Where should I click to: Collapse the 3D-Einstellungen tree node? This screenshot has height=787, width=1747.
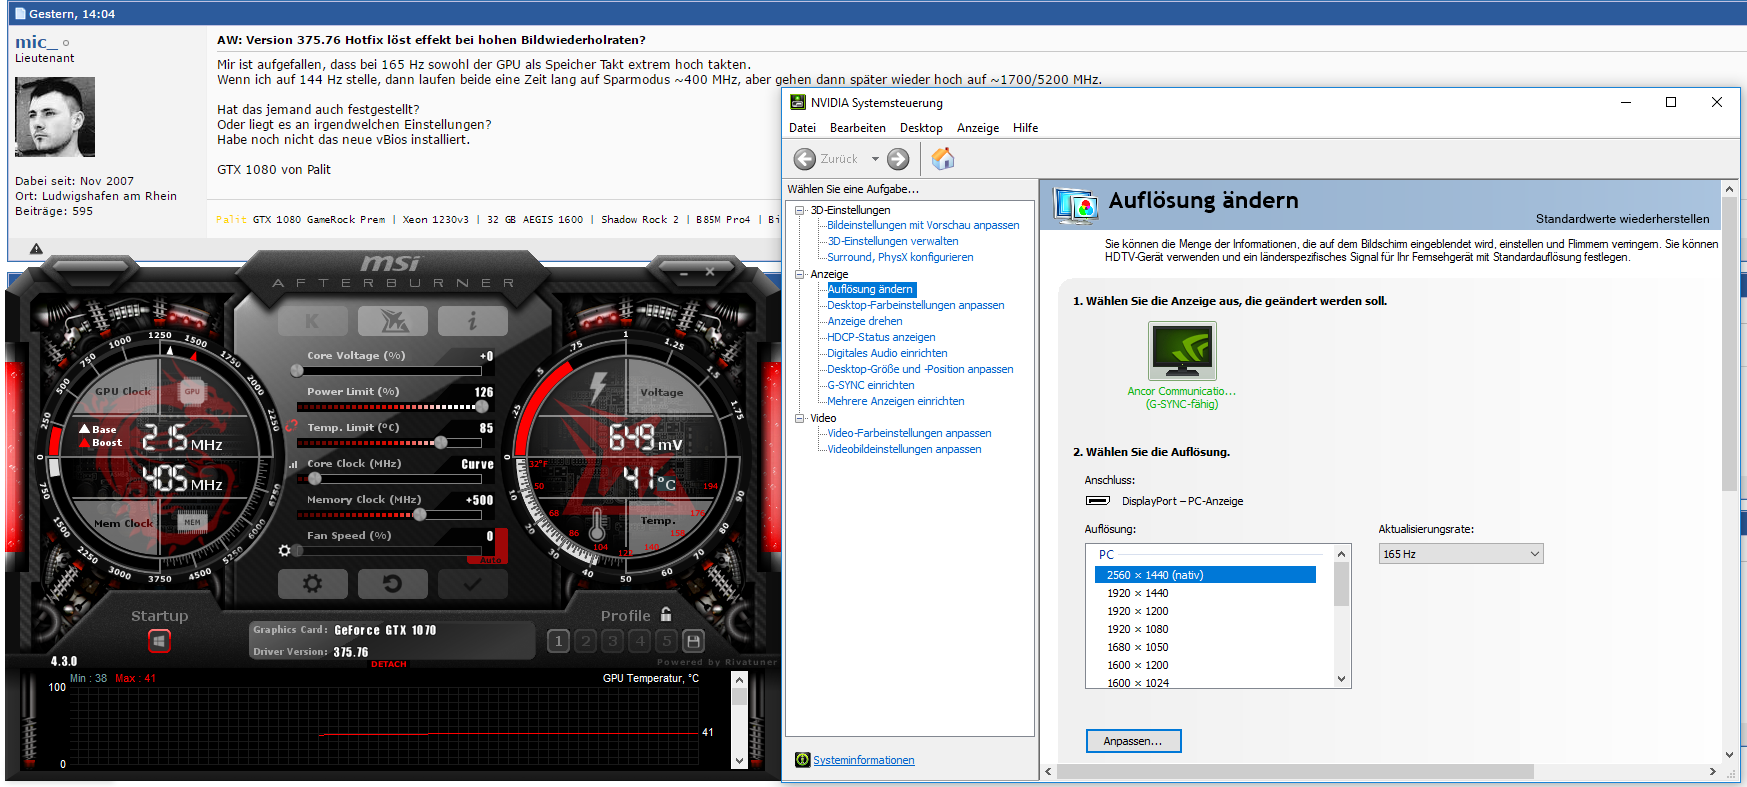(800, 210)
